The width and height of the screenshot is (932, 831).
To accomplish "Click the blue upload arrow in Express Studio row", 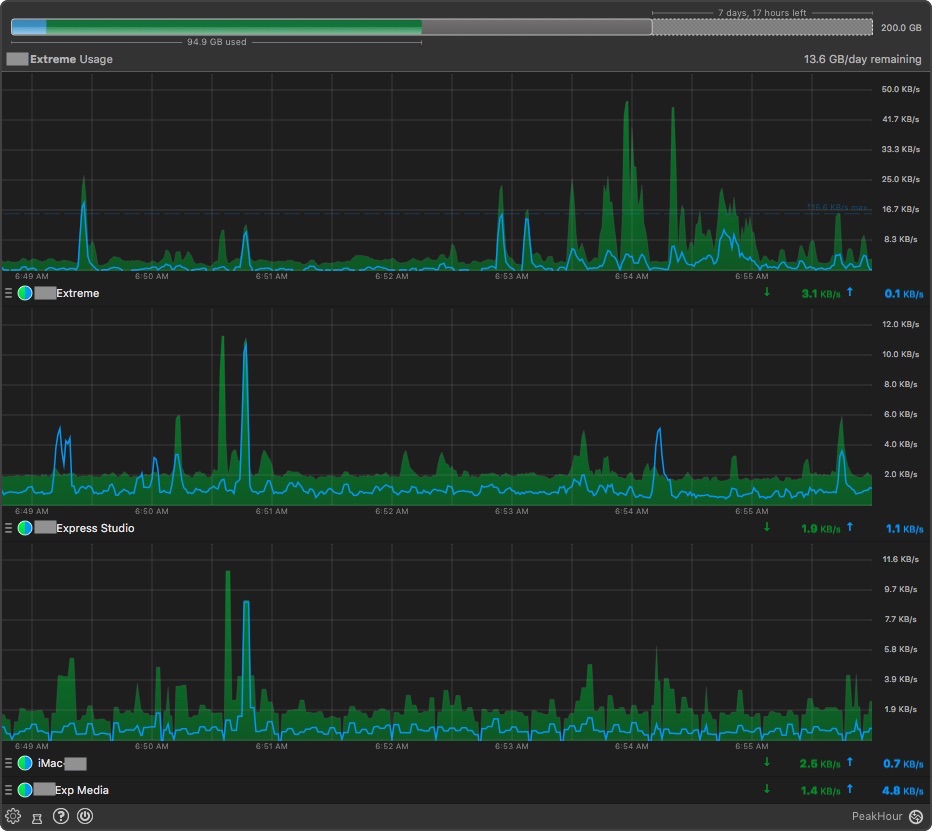I will [850, 527].
